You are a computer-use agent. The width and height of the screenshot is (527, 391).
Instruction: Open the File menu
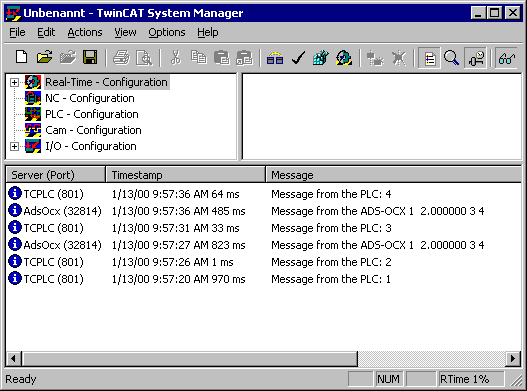17,32
